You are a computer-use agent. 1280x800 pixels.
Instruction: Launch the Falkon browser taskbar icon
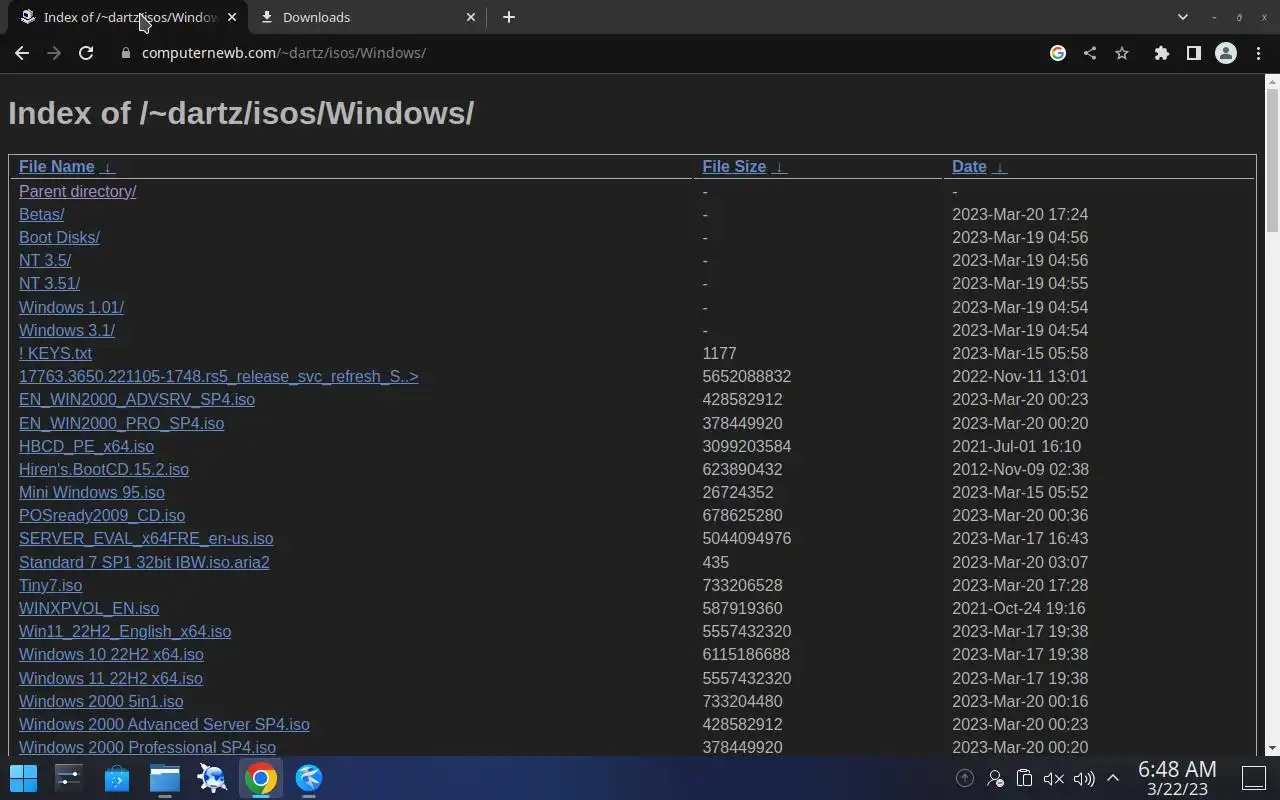click(309, 778)
